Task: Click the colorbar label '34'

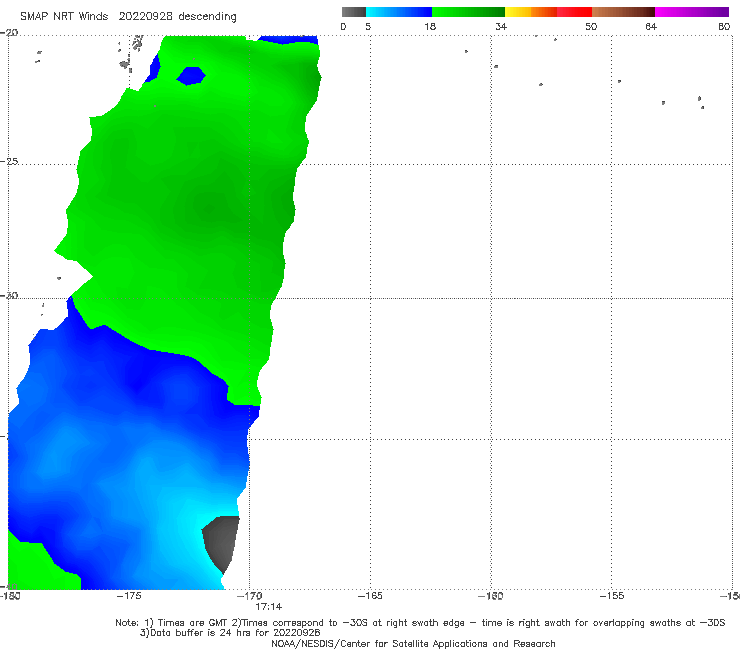Action: click(x=501, y=26)
